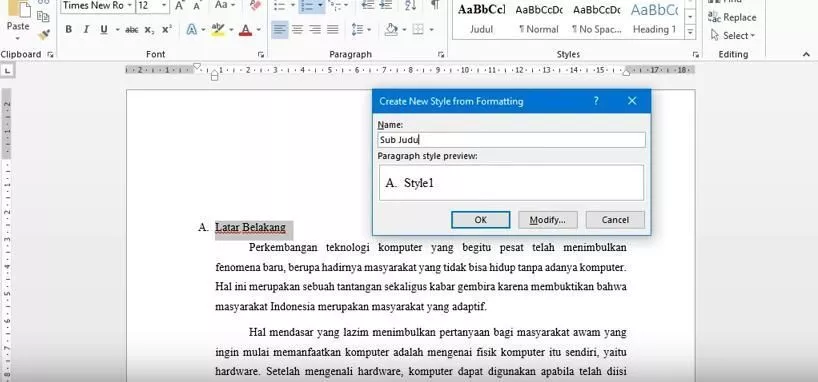This screenshot has width=818, height=382.
Task: Toggle Underline formatting
Action: 104,30
